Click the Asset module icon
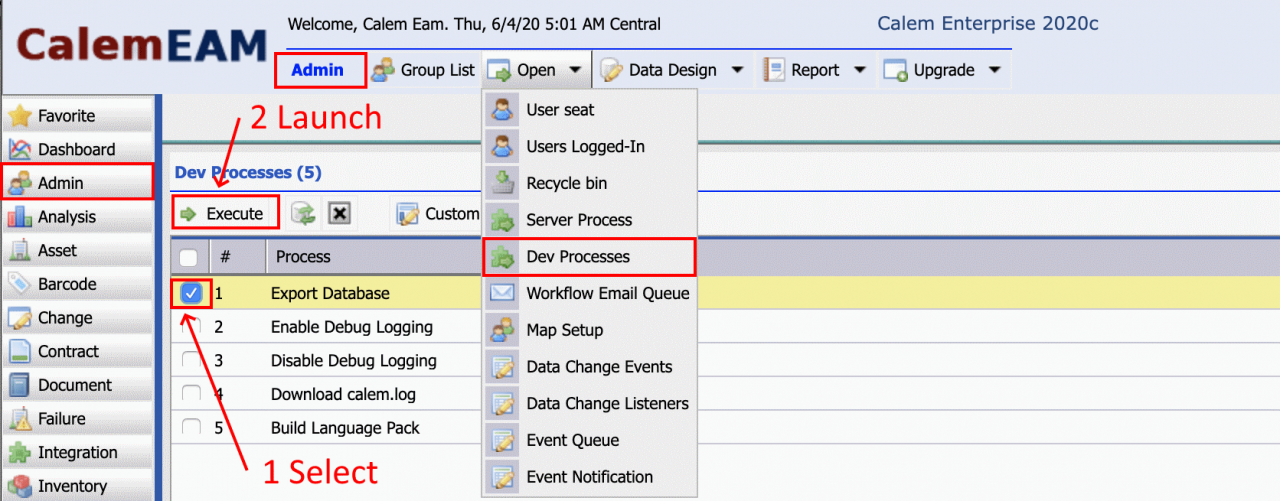Viewport: 1280px width, 501px height. 20,251
